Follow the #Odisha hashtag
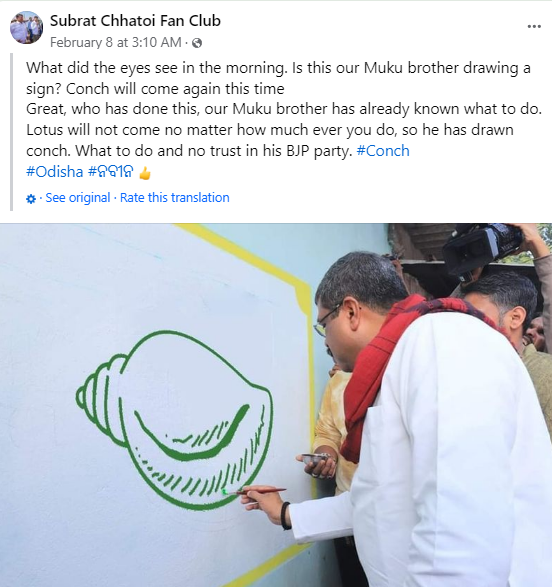552x587 pixels. [55, 172]
